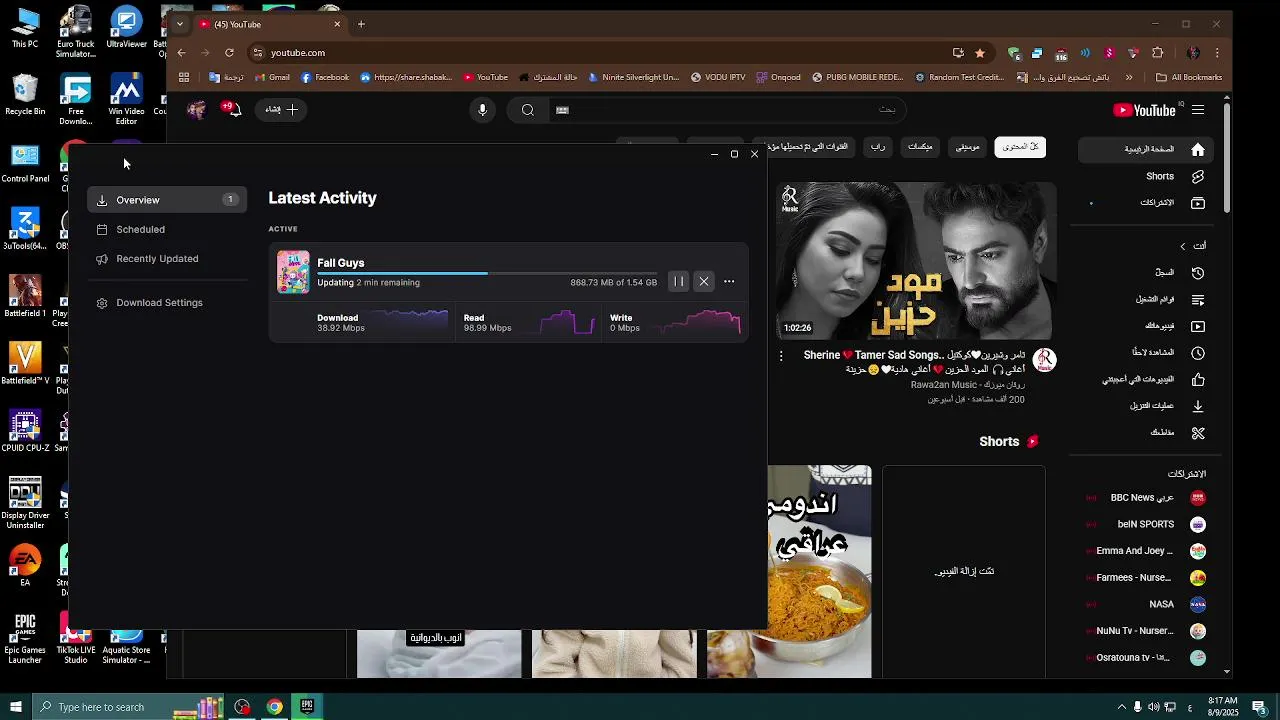Toggle the YouTube hamburger guide menu
The width and height of the screenshot is (1280, 720).
[1198, 110]
